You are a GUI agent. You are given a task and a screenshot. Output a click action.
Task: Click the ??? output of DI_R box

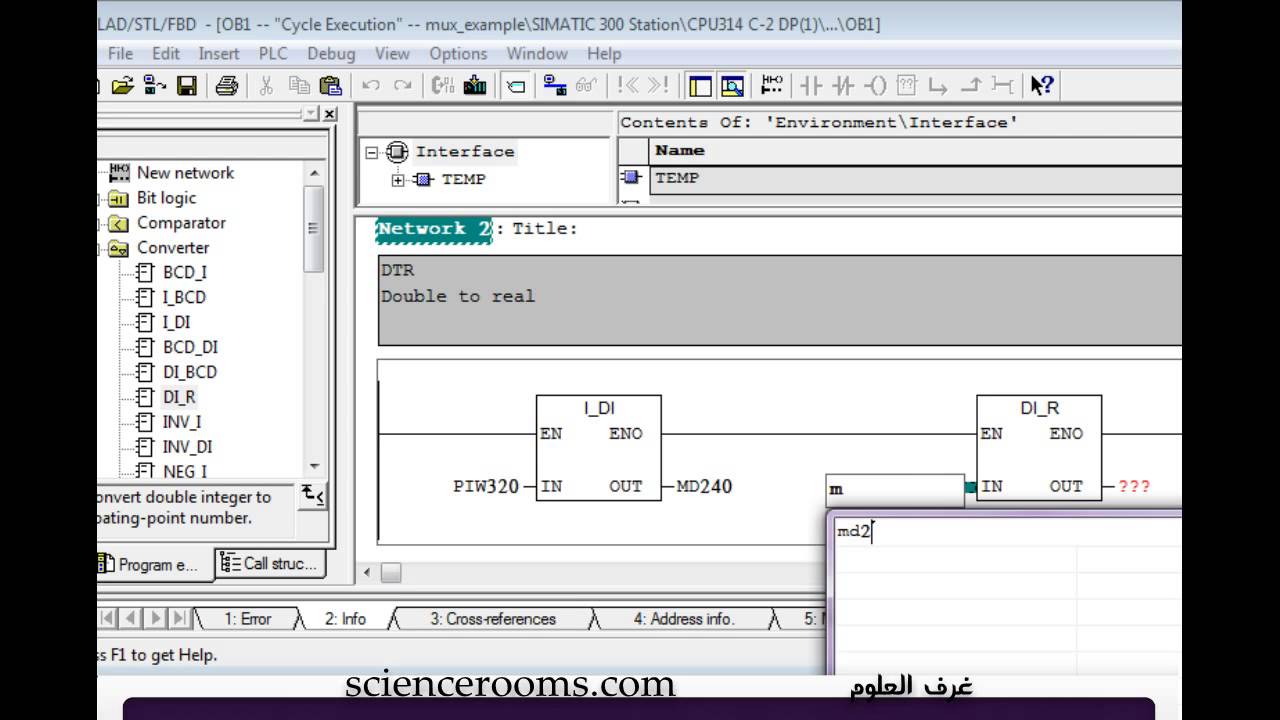(x=1134, y=487)
